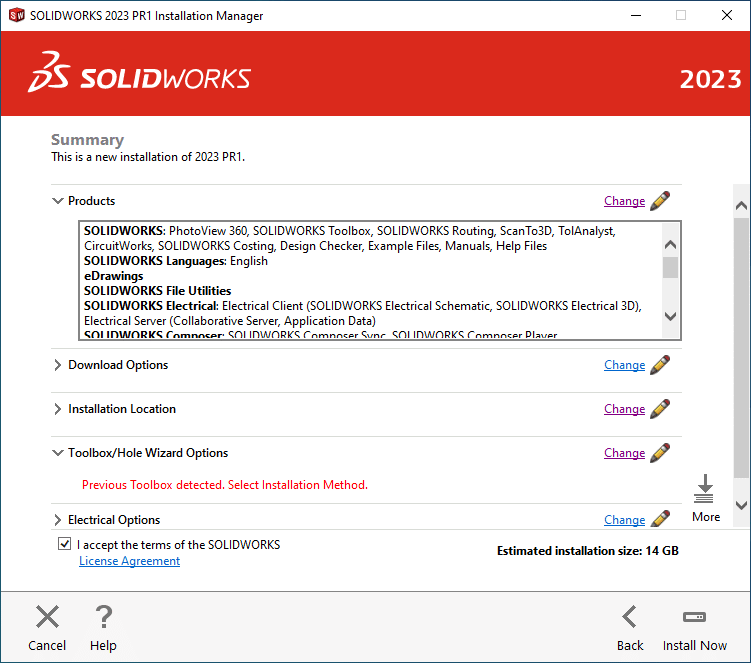Collapse the Toolbox/Hole Wizard Options section

click(x=57, y=453)
